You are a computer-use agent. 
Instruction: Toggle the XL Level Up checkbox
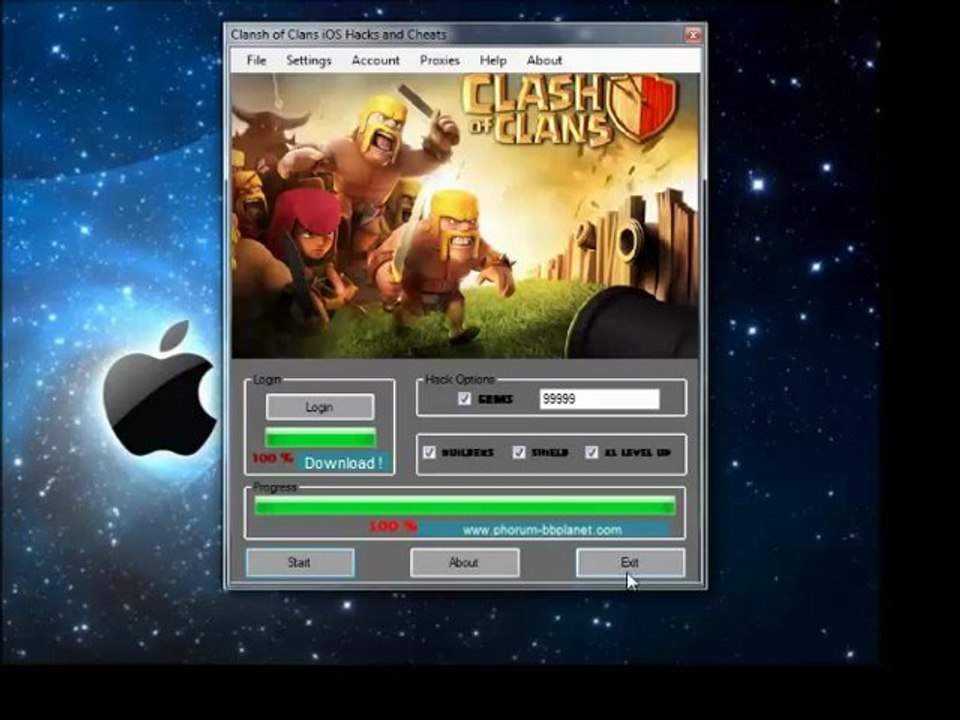click(591, 452)
